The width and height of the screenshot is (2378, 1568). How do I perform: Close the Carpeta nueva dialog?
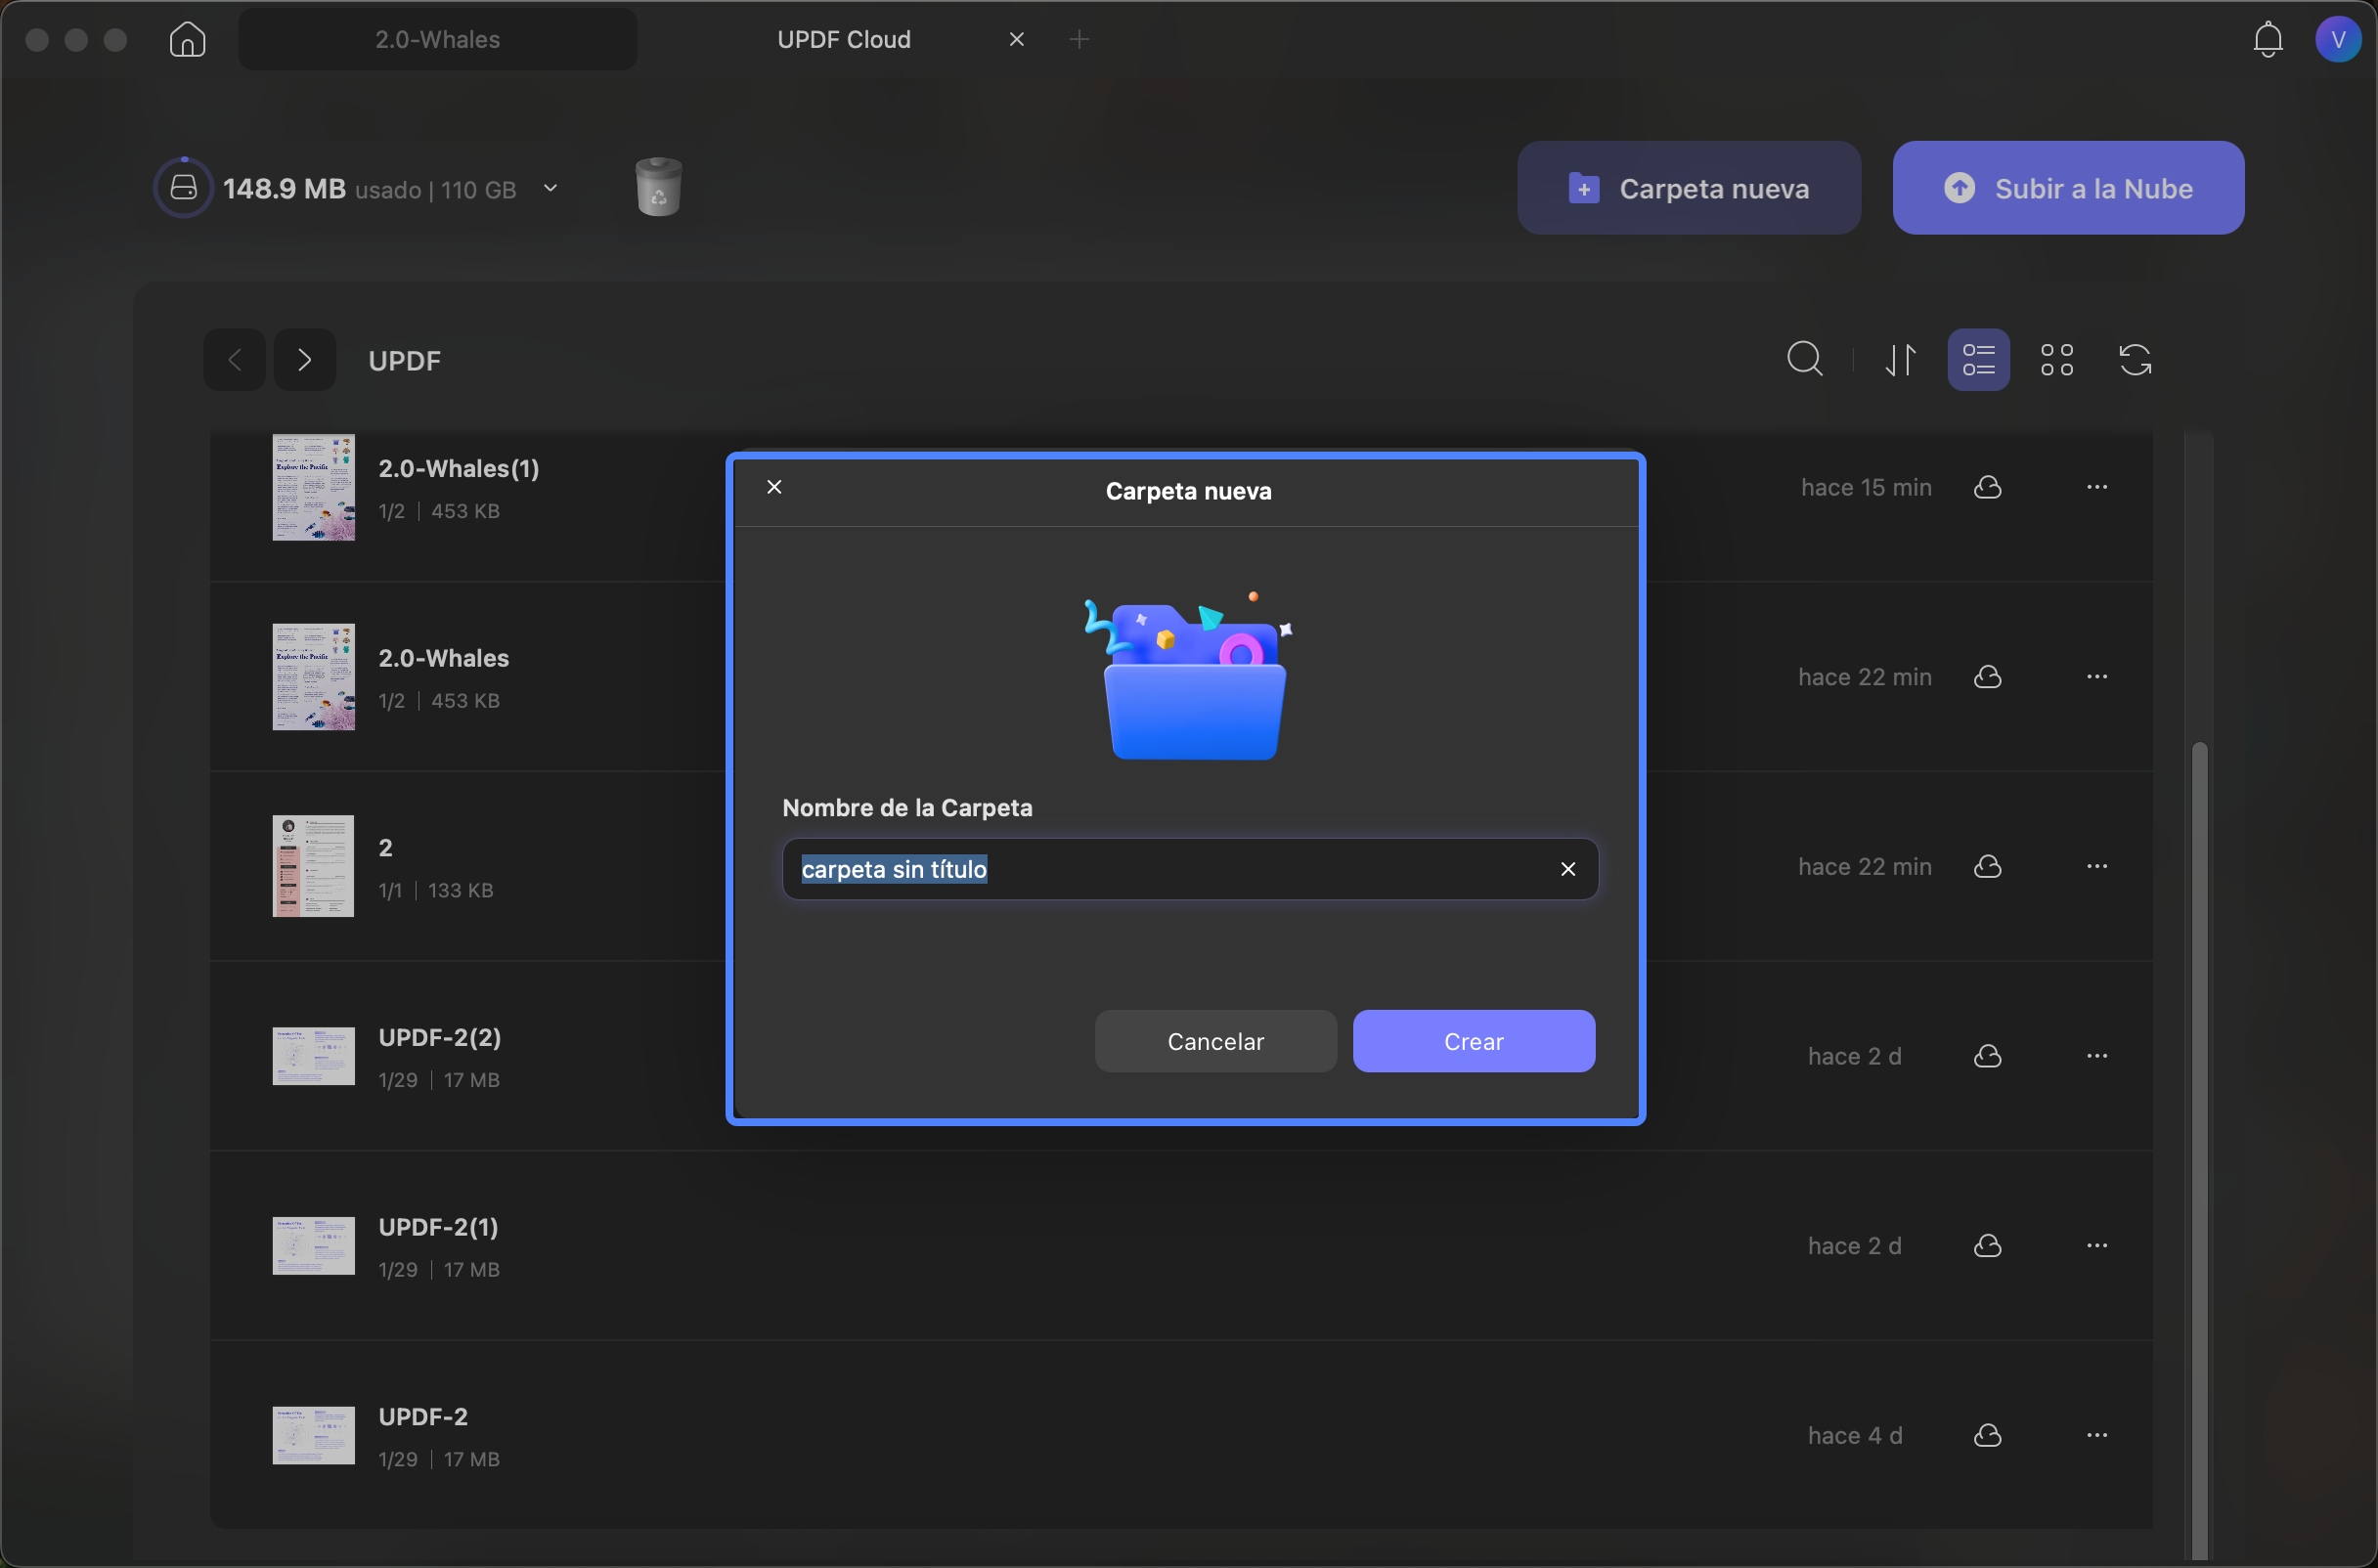(774, 487)
